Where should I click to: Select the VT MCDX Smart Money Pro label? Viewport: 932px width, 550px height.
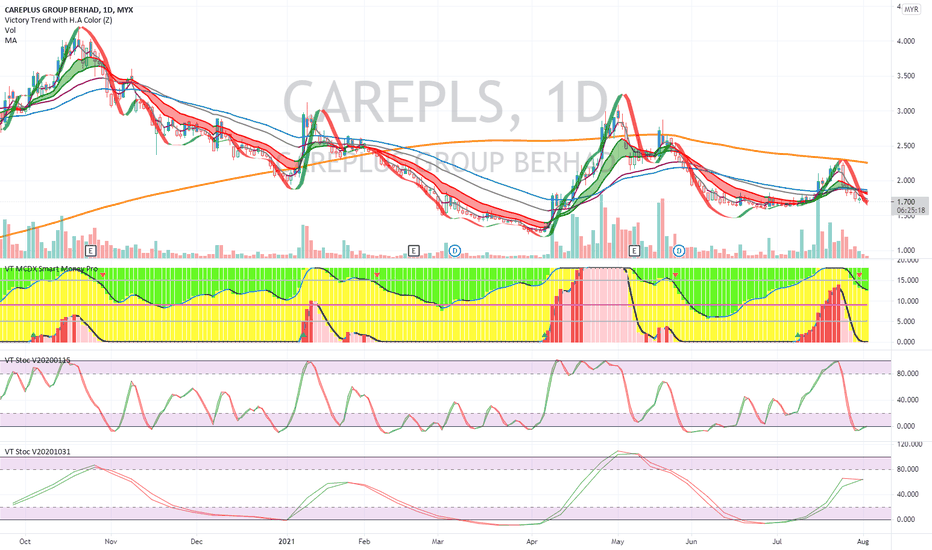[51, 269]
